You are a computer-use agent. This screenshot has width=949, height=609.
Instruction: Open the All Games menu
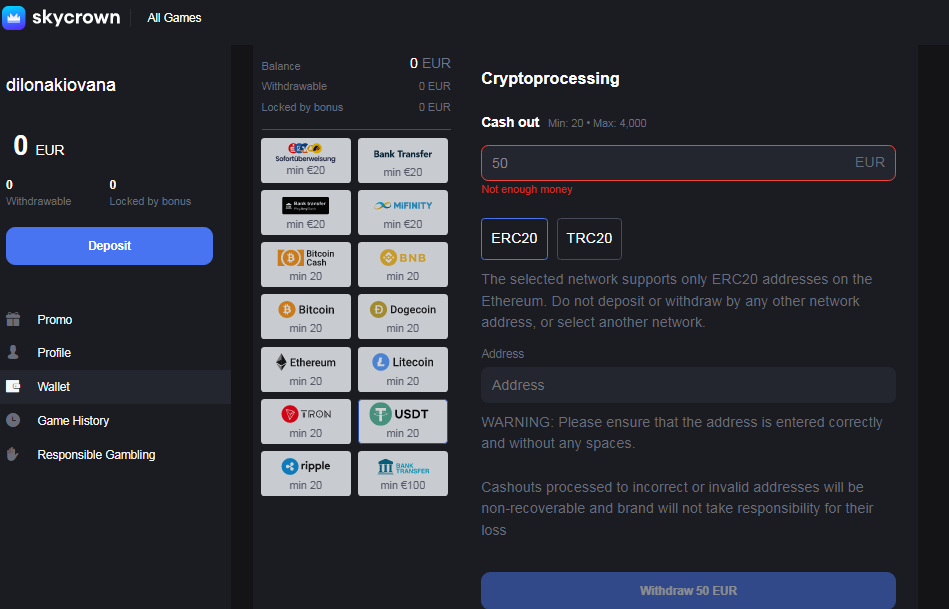(x=174, y=18)
